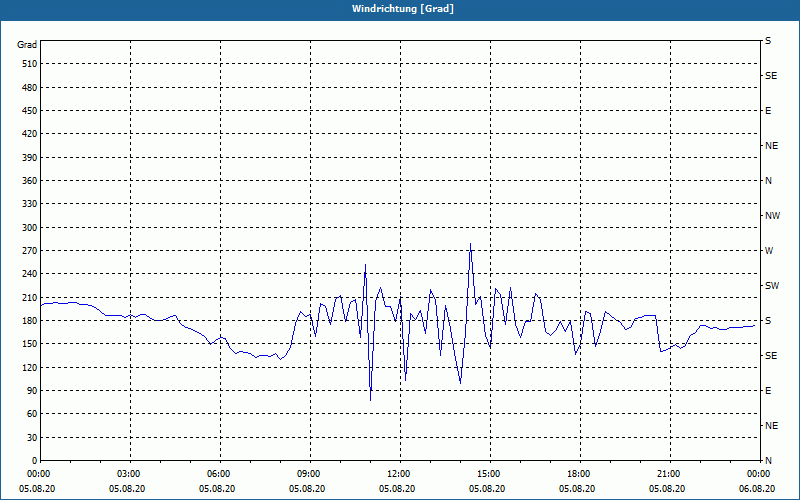The image size is (800, 500).
Task: Select the 06.08.20 date label
Action: pyautogui.click(x=757, y=489)
